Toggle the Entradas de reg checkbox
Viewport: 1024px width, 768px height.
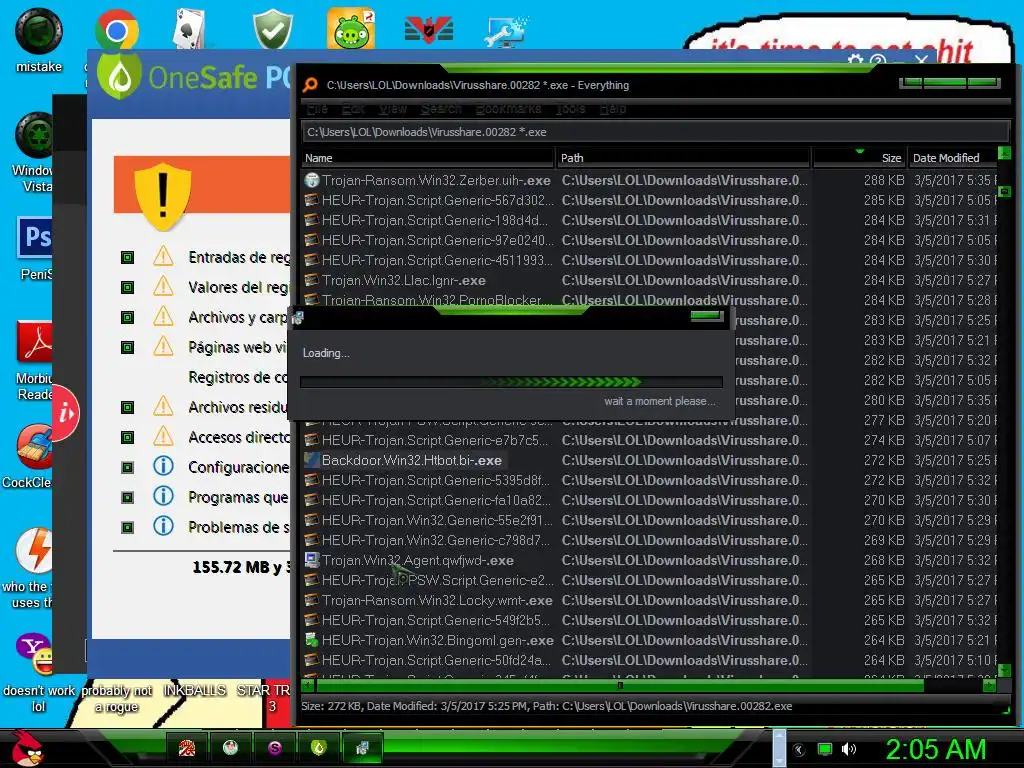click(127, 257)
